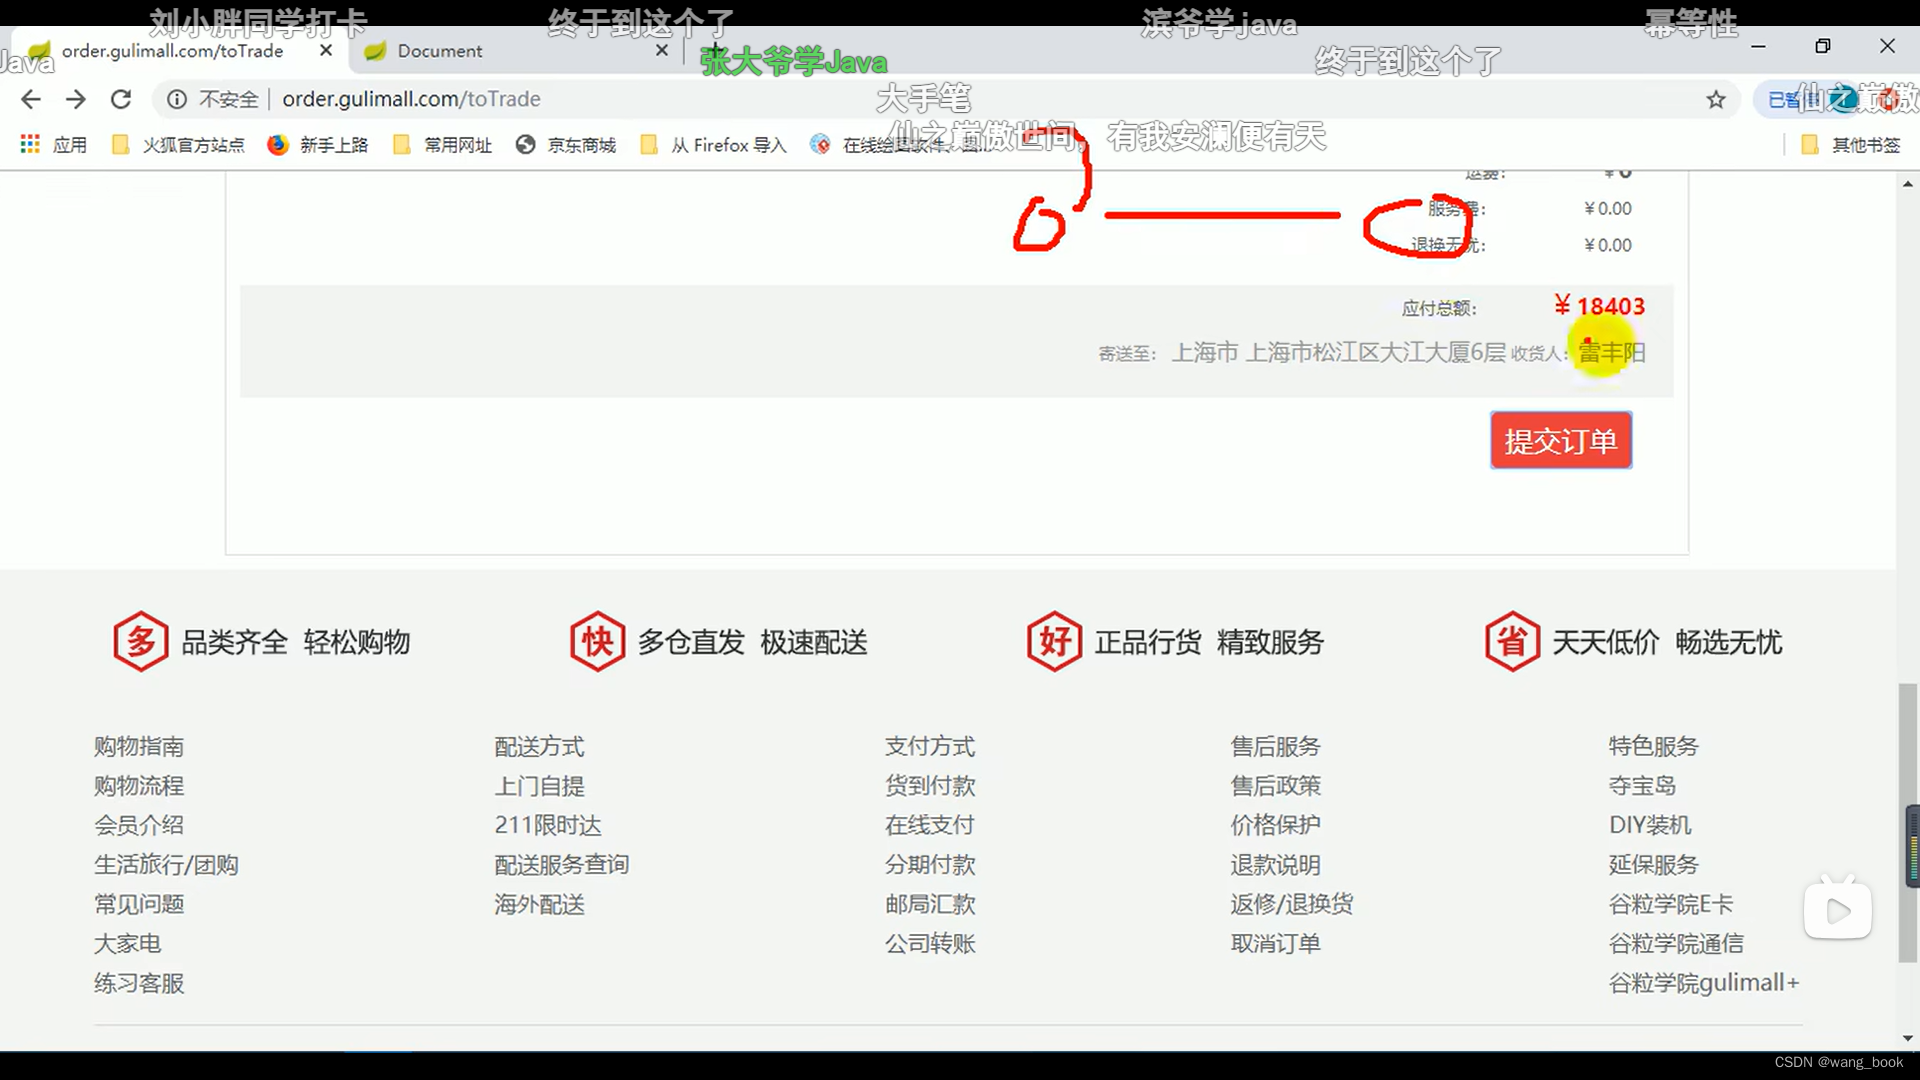Click the back navigation arrow
1920x1080 pixels.
[31, 99]
